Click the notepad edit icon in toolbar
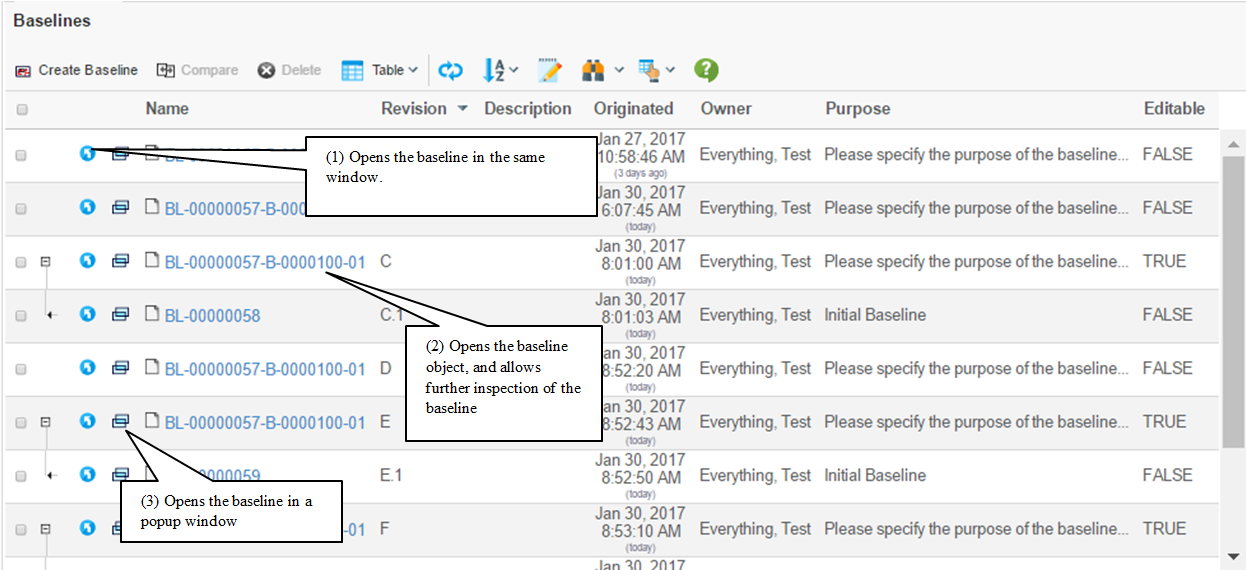 (x=550, y=70)
